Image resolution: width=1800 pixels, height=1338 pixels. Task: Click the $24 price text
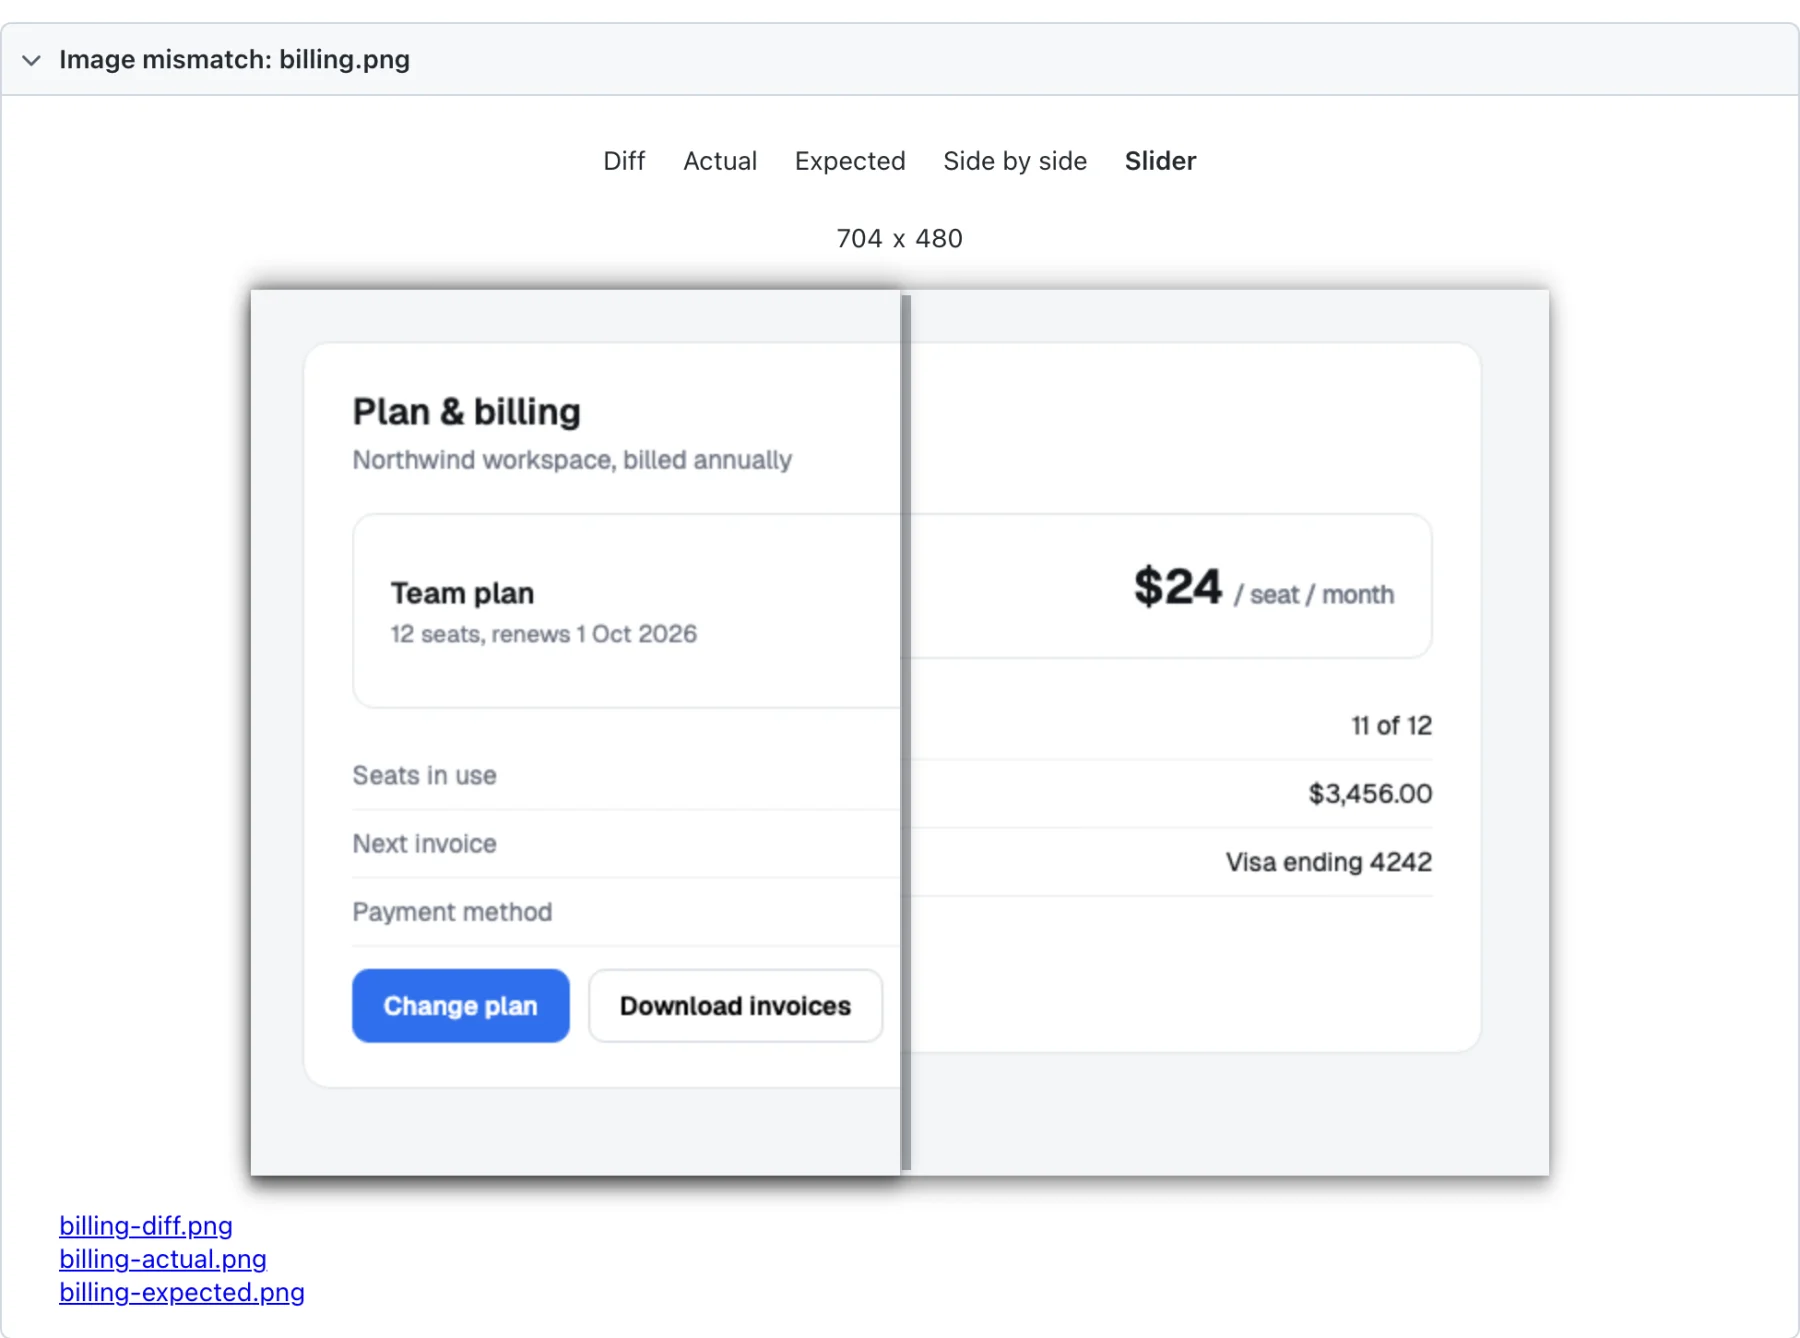[x=1177, y=587]
